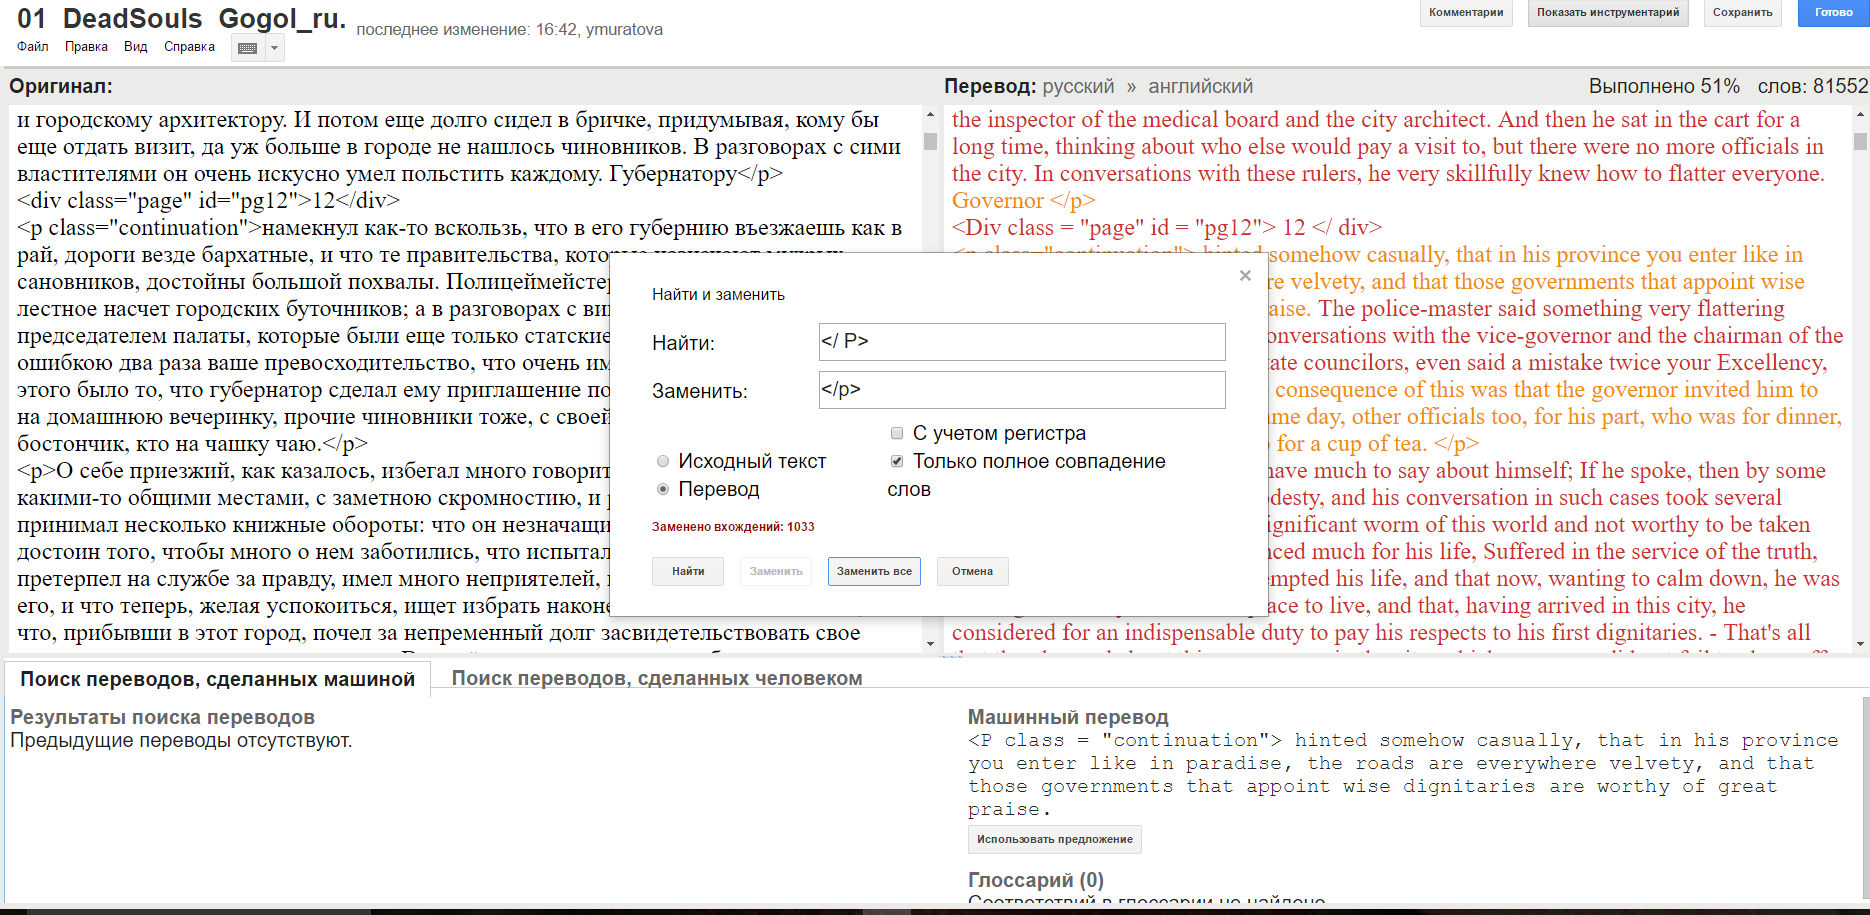1870x915 pixels.
Task: Open the Вид menu
Action: pos(135,46)
